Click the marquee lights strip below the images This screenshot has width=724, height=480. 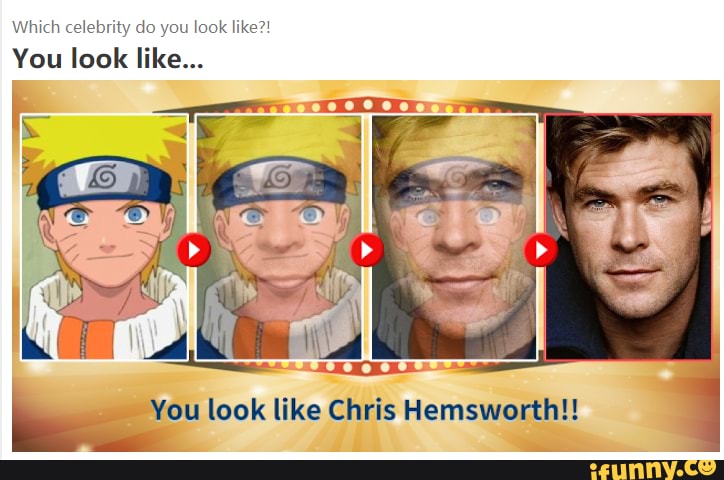coord(367,367)
